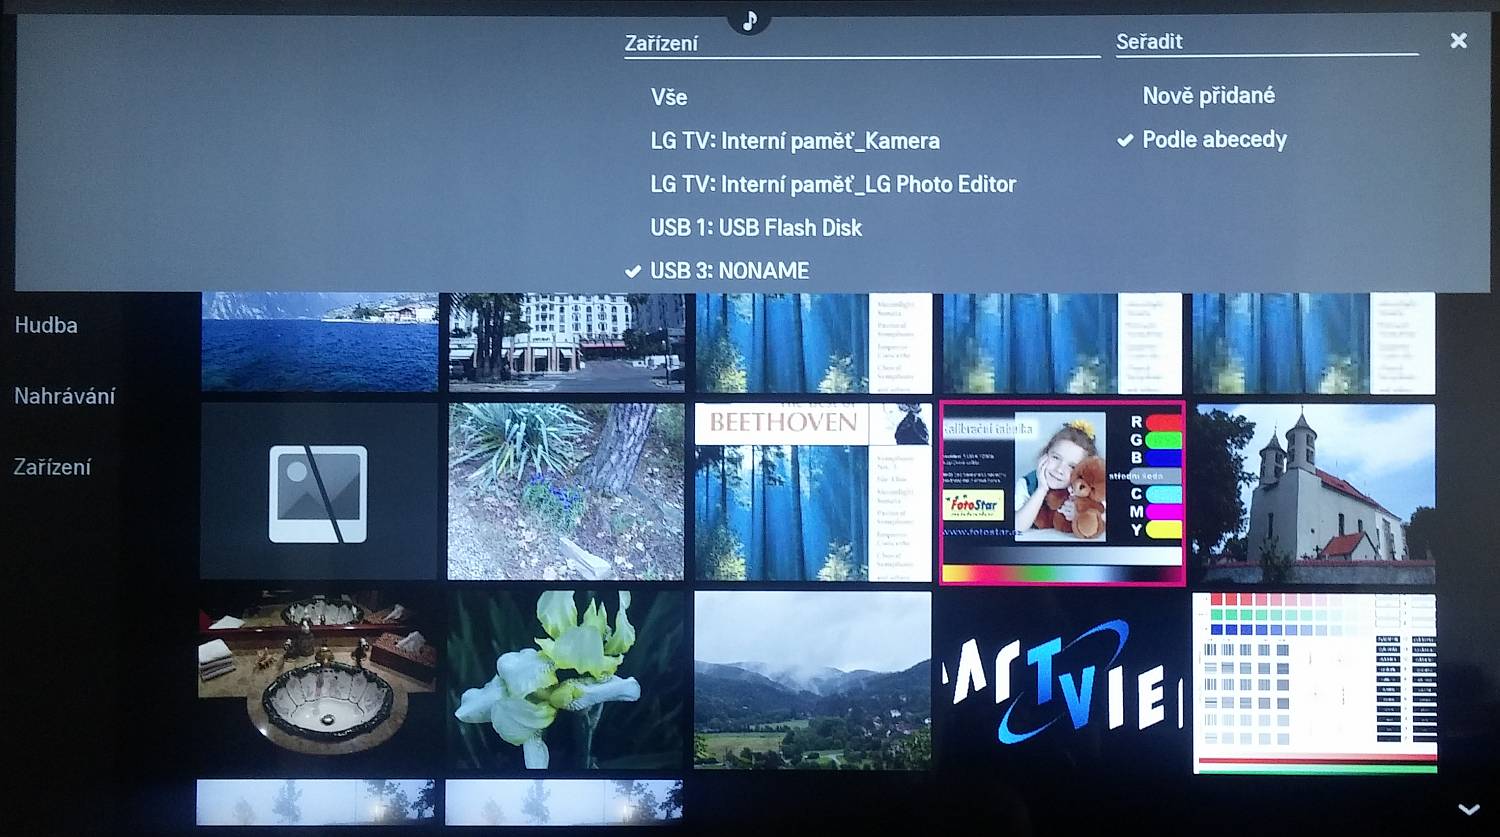Deselect the checked "USB 3: NONAME" device
Screen dimensions: 1500x837
[728, 270]
